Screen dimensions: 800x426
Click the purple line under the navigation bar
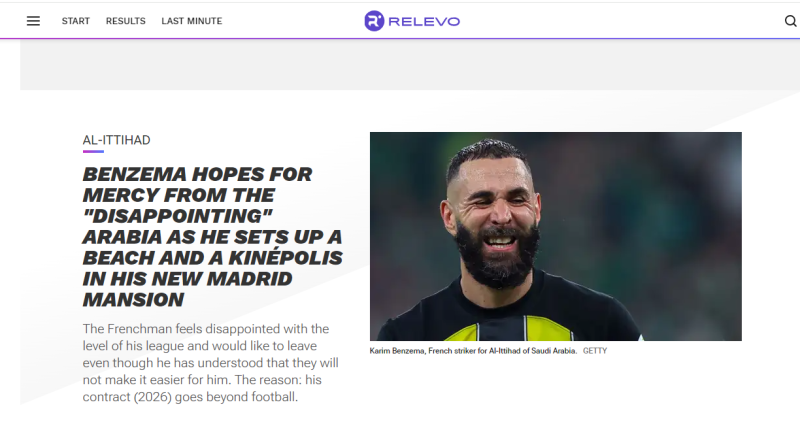point(400,38)
